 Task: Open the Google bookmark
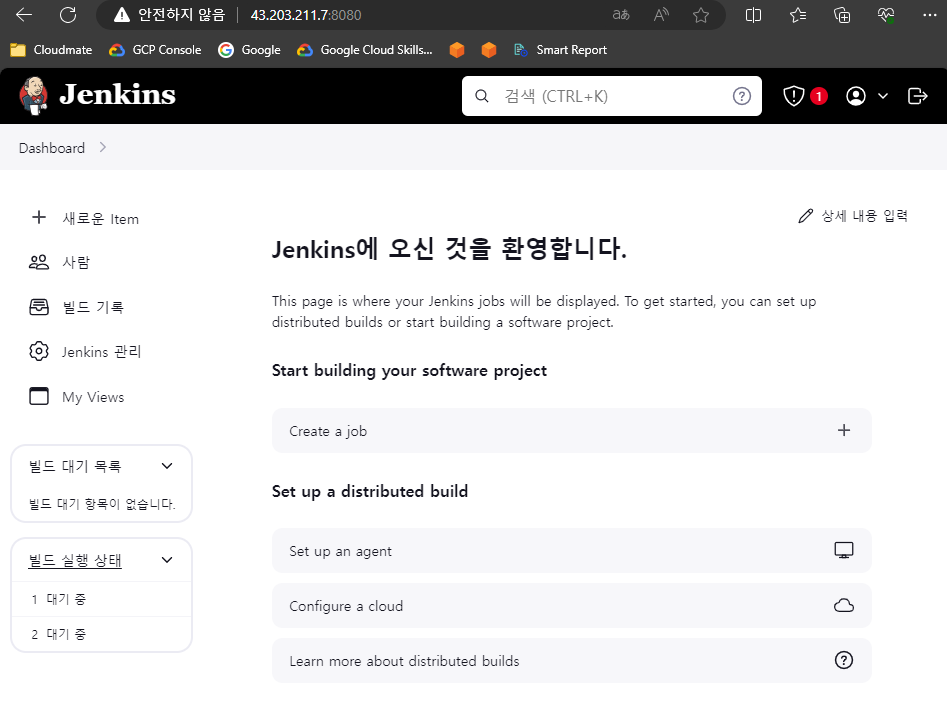[x=249, y=50]
